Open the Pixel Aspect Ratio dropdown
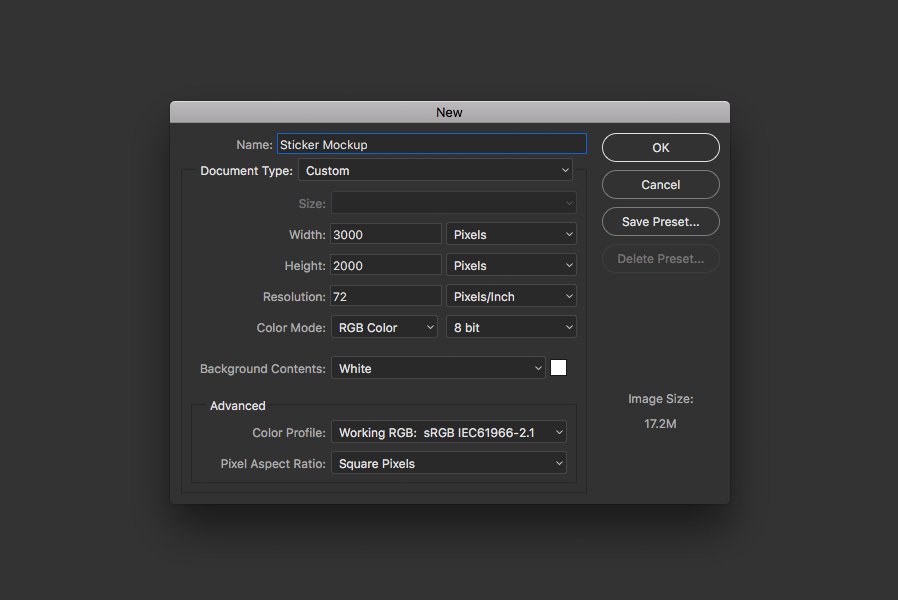This screenshot has width=898, height=600. 449,463
